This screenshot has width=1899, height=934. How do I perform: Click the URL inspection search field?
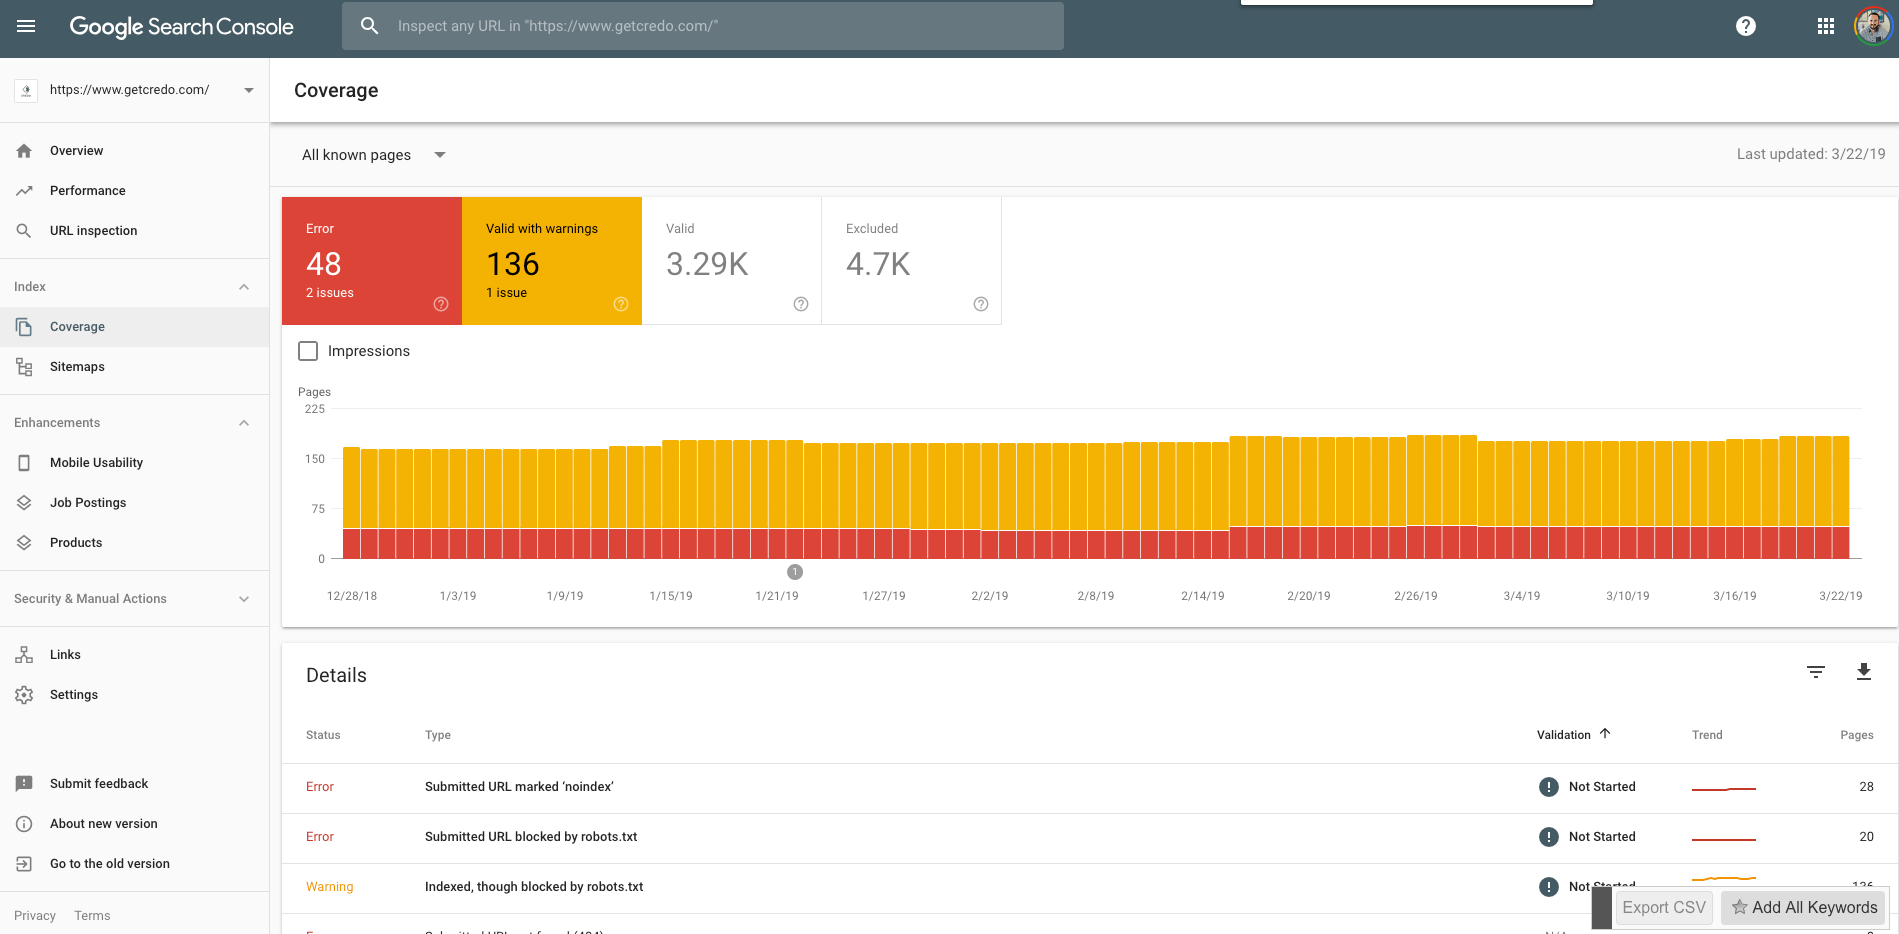pos(700,27)
